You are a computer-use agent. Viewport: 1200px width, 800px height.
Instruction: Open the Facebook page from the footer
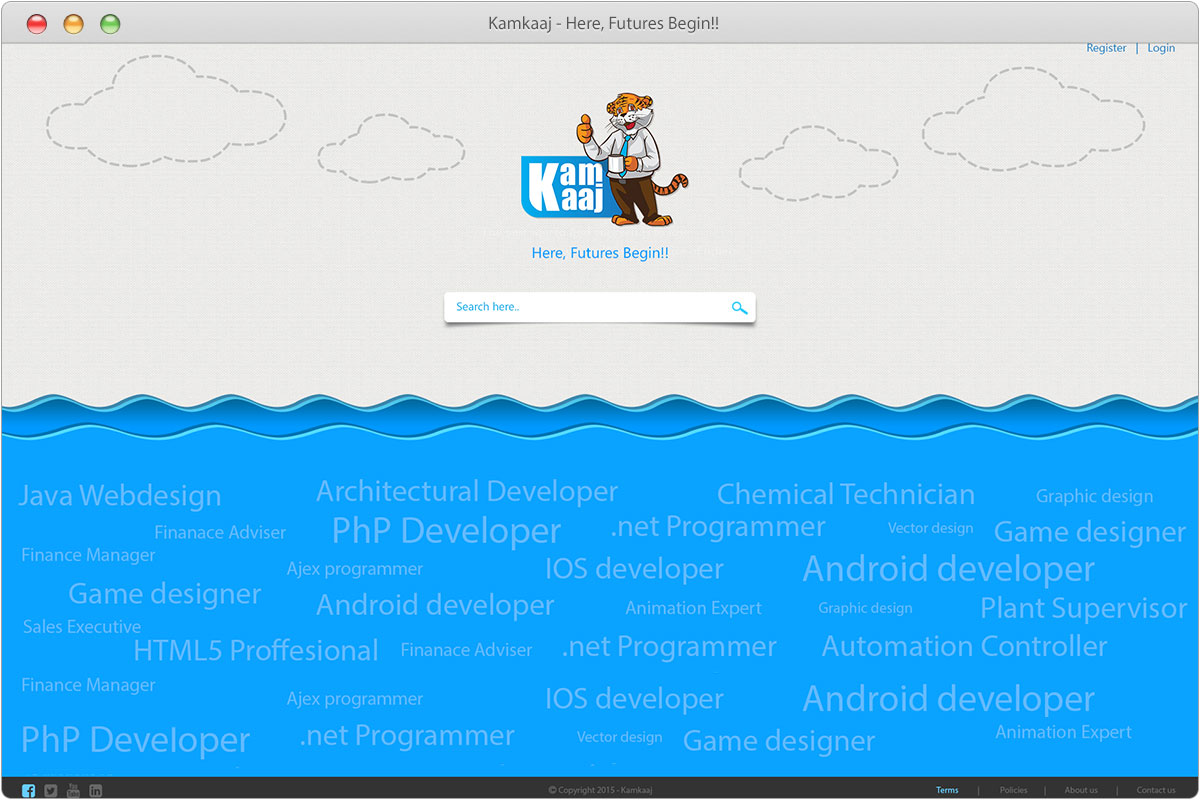(x=28, y=791)
